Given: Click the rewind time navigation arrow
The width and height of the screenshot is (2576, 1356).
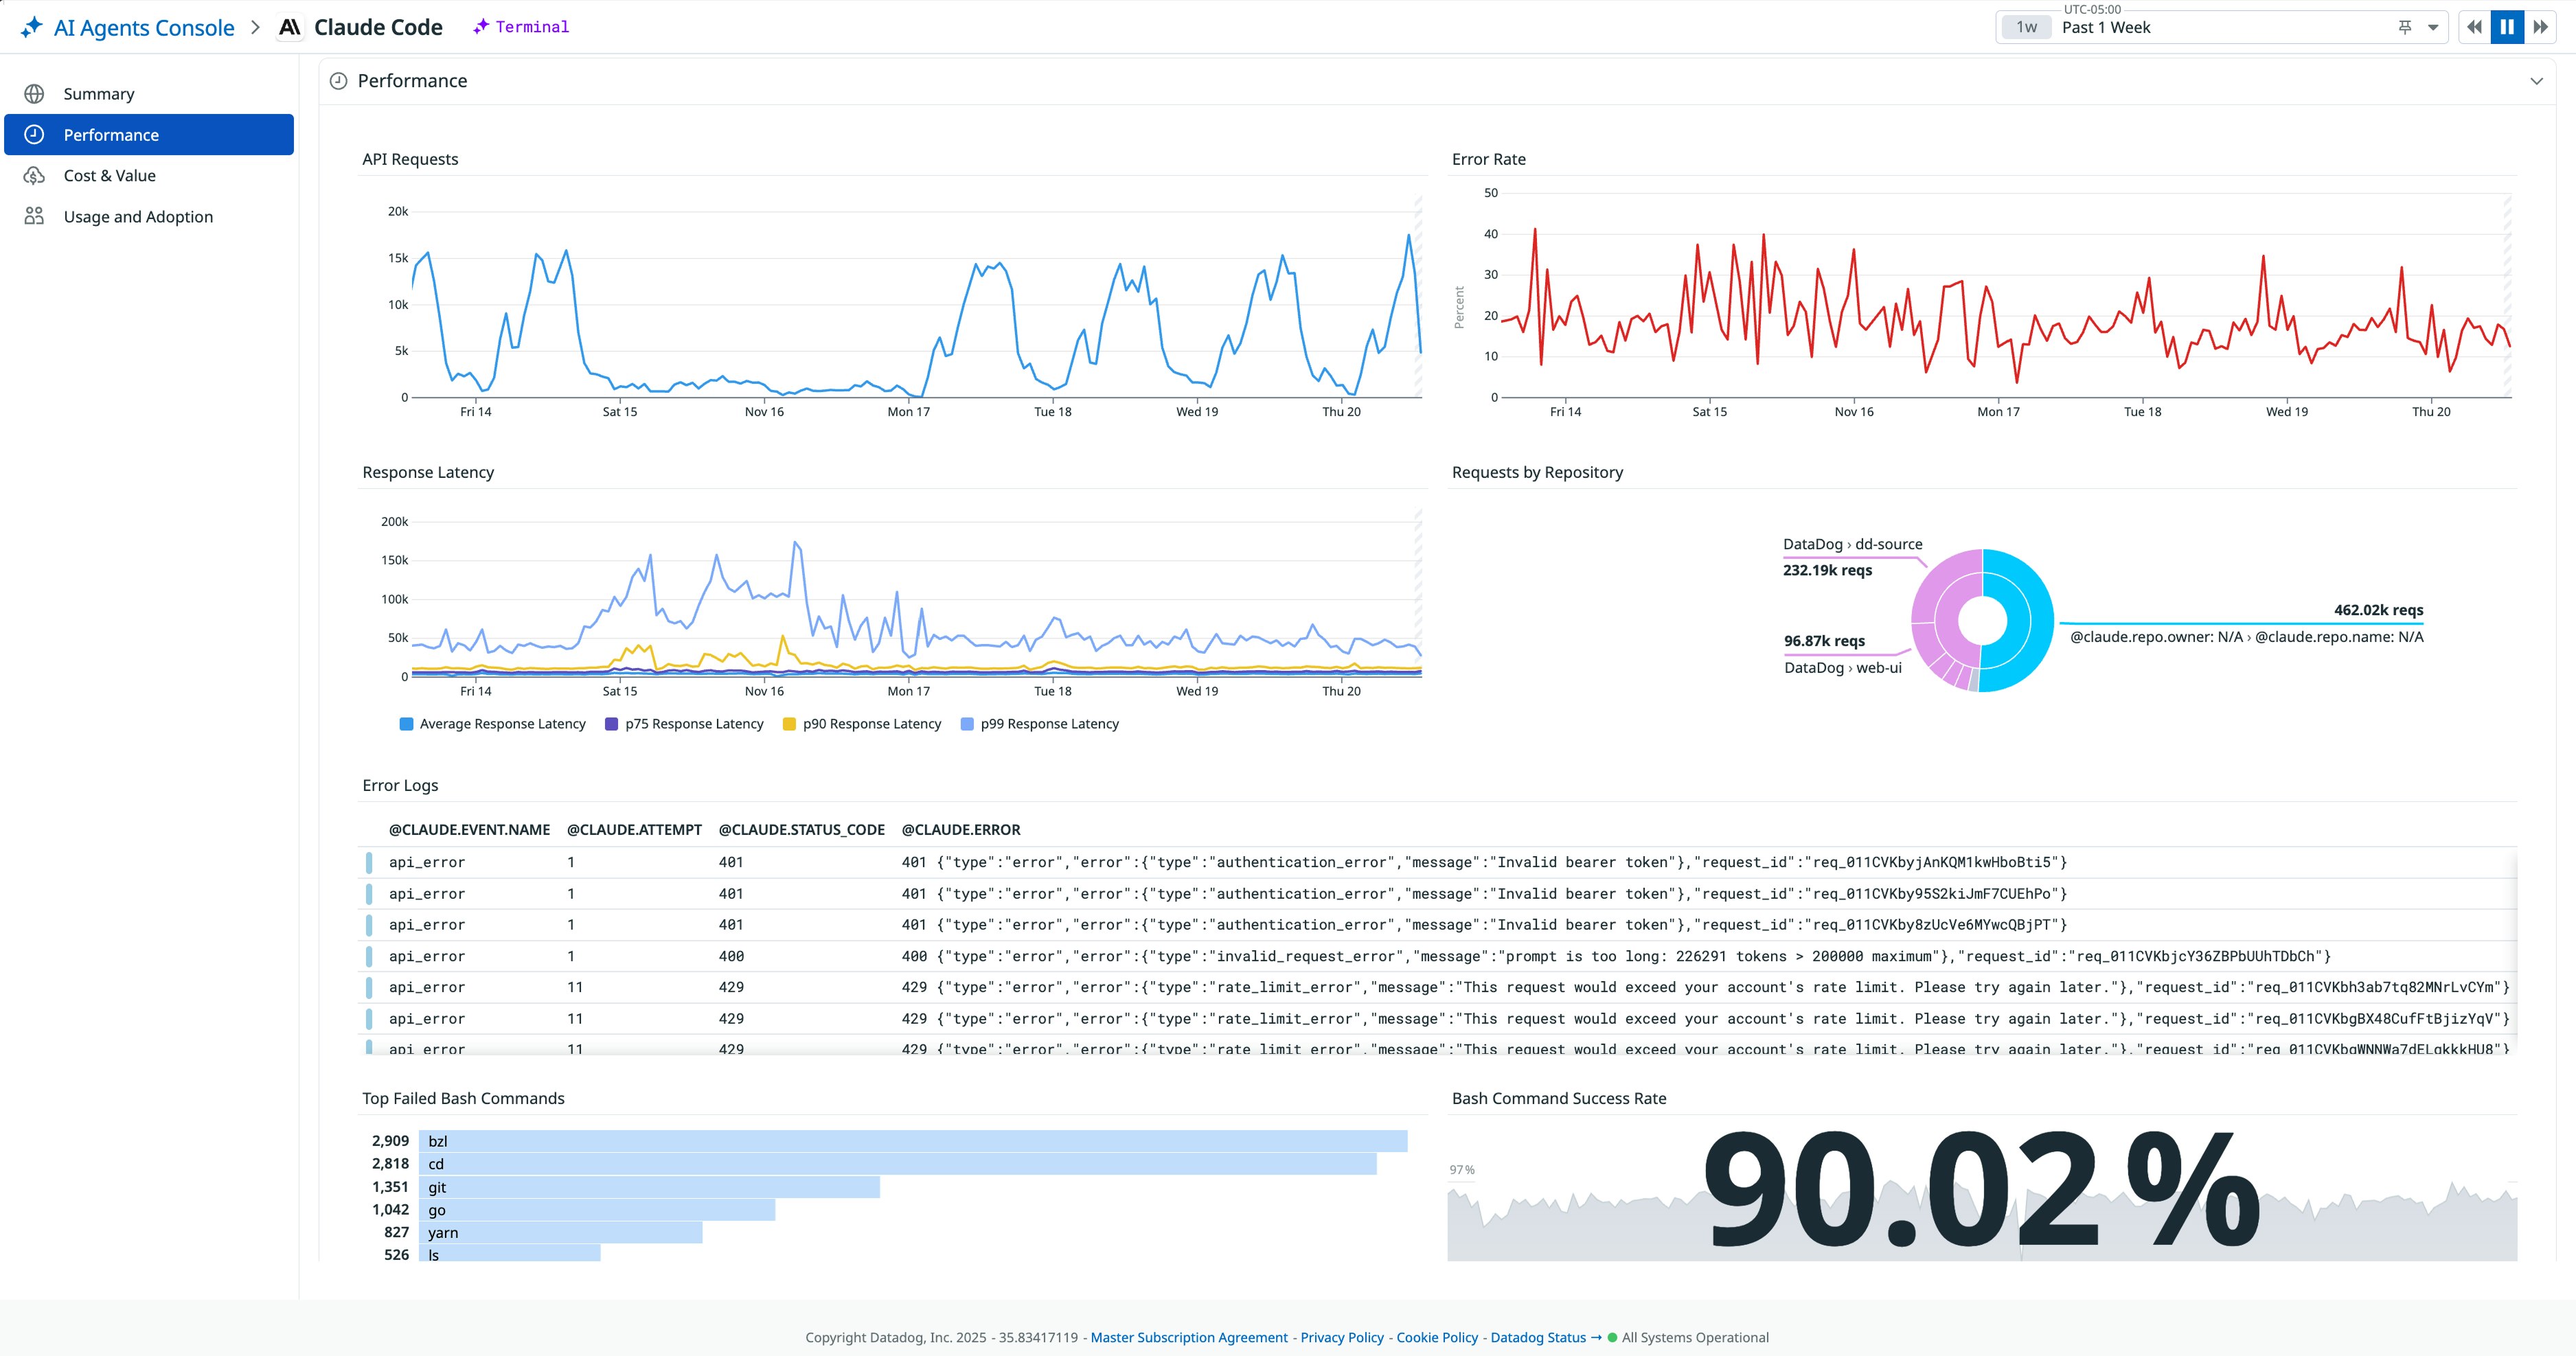Looking at the screenshot, I should coord(2472,26).
